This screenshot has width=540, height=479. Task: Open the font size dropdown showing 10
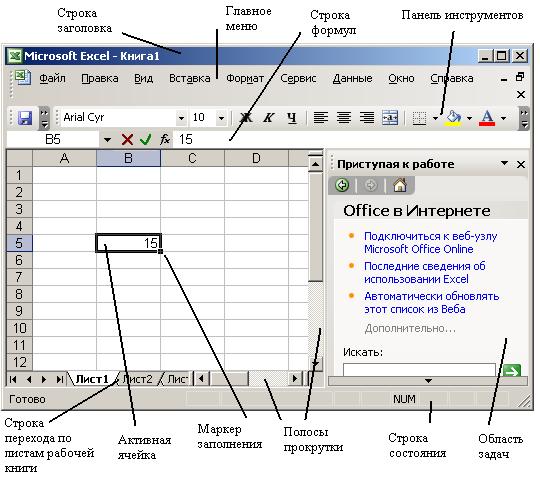point(221,118)
